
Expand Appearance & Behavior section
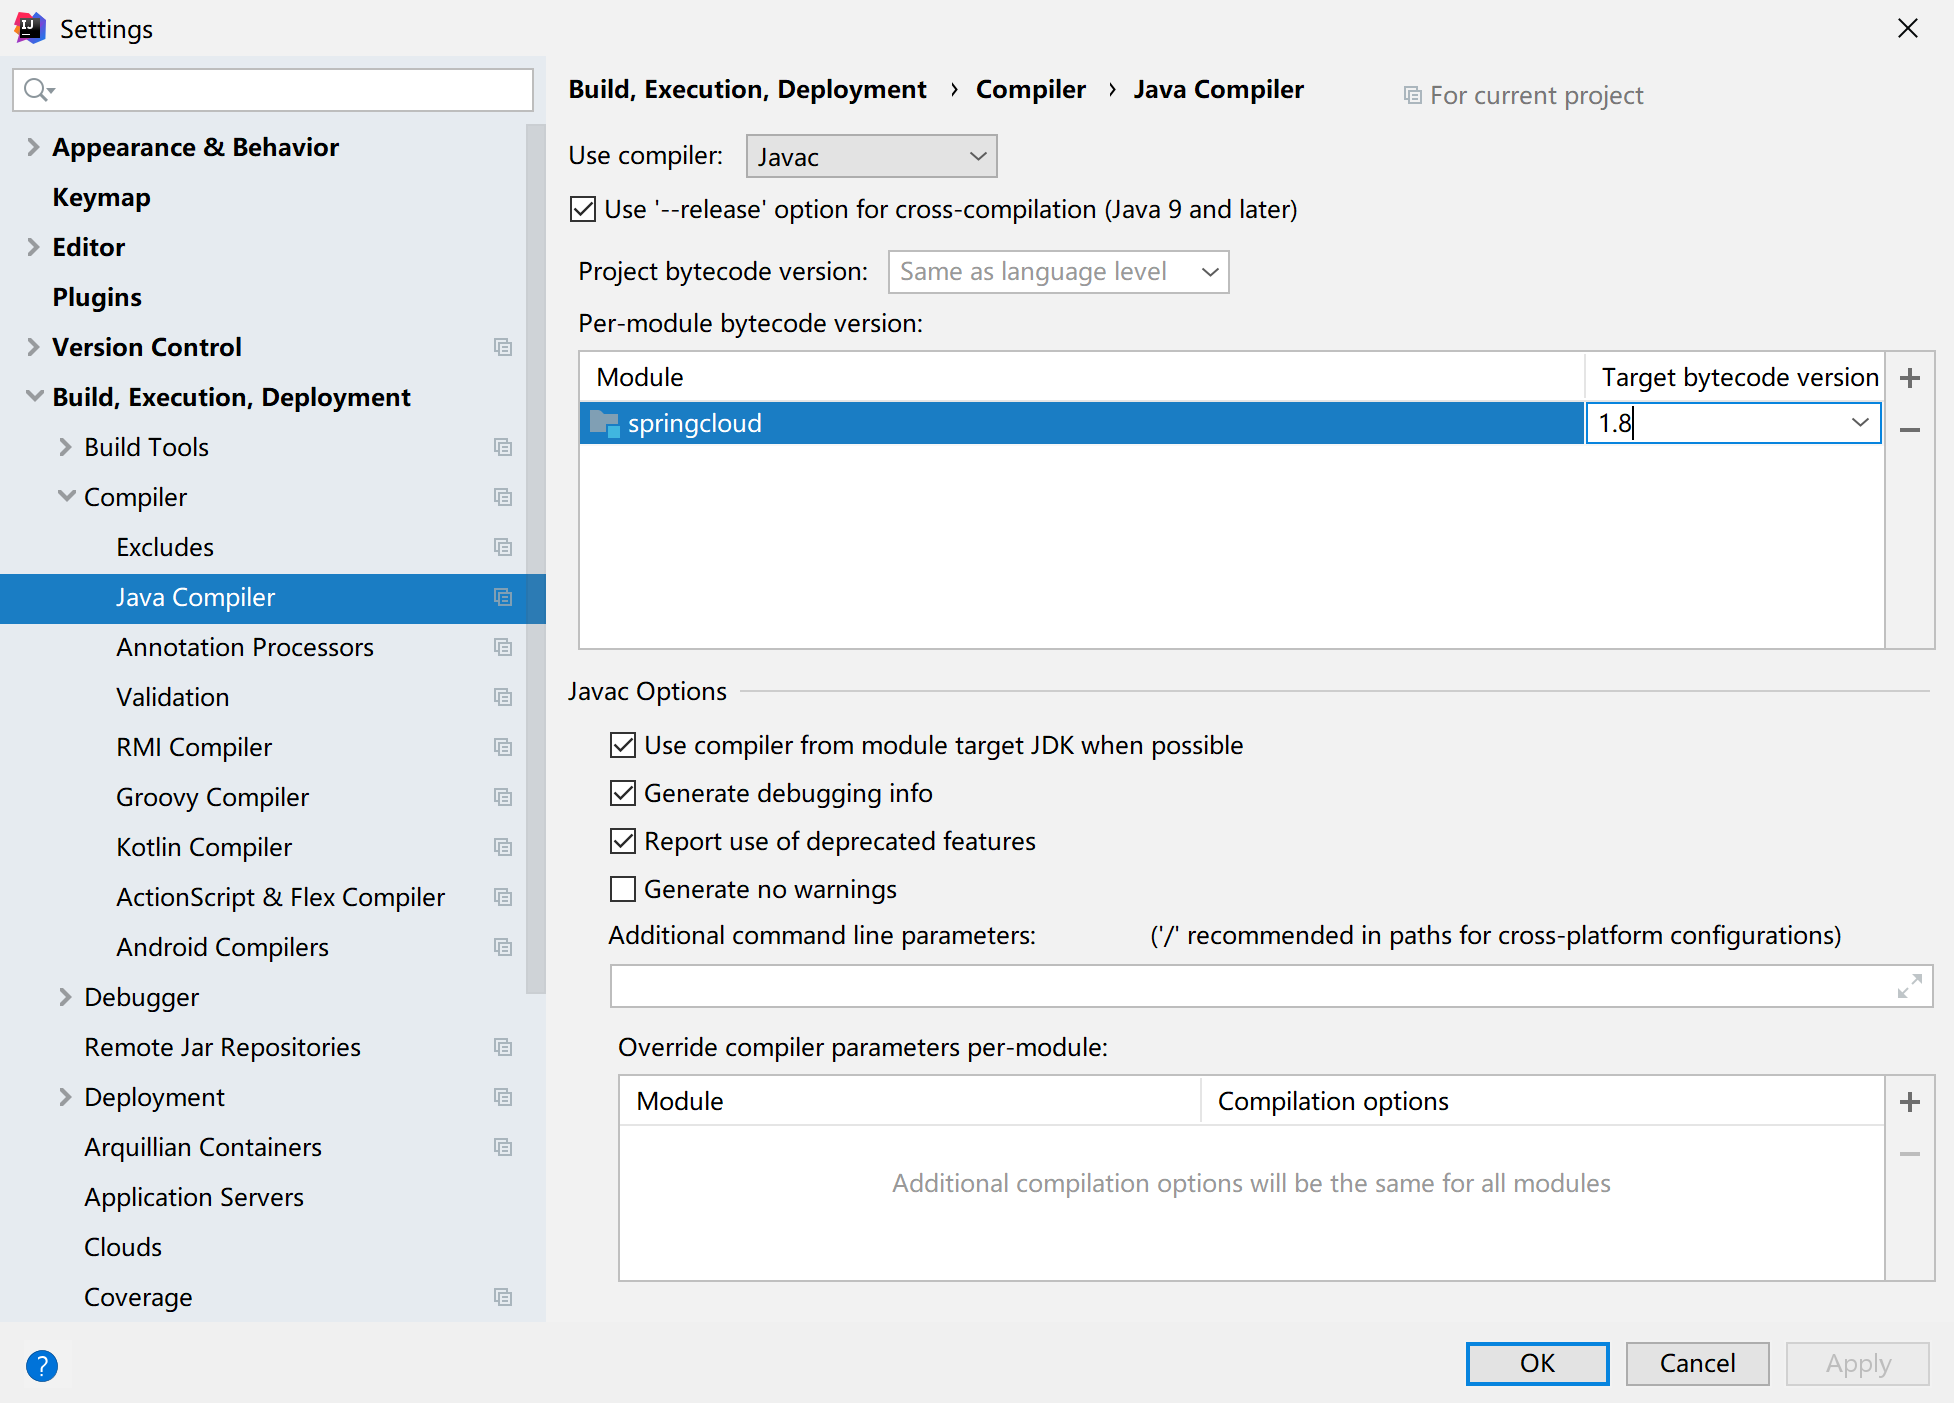point(33,147)
